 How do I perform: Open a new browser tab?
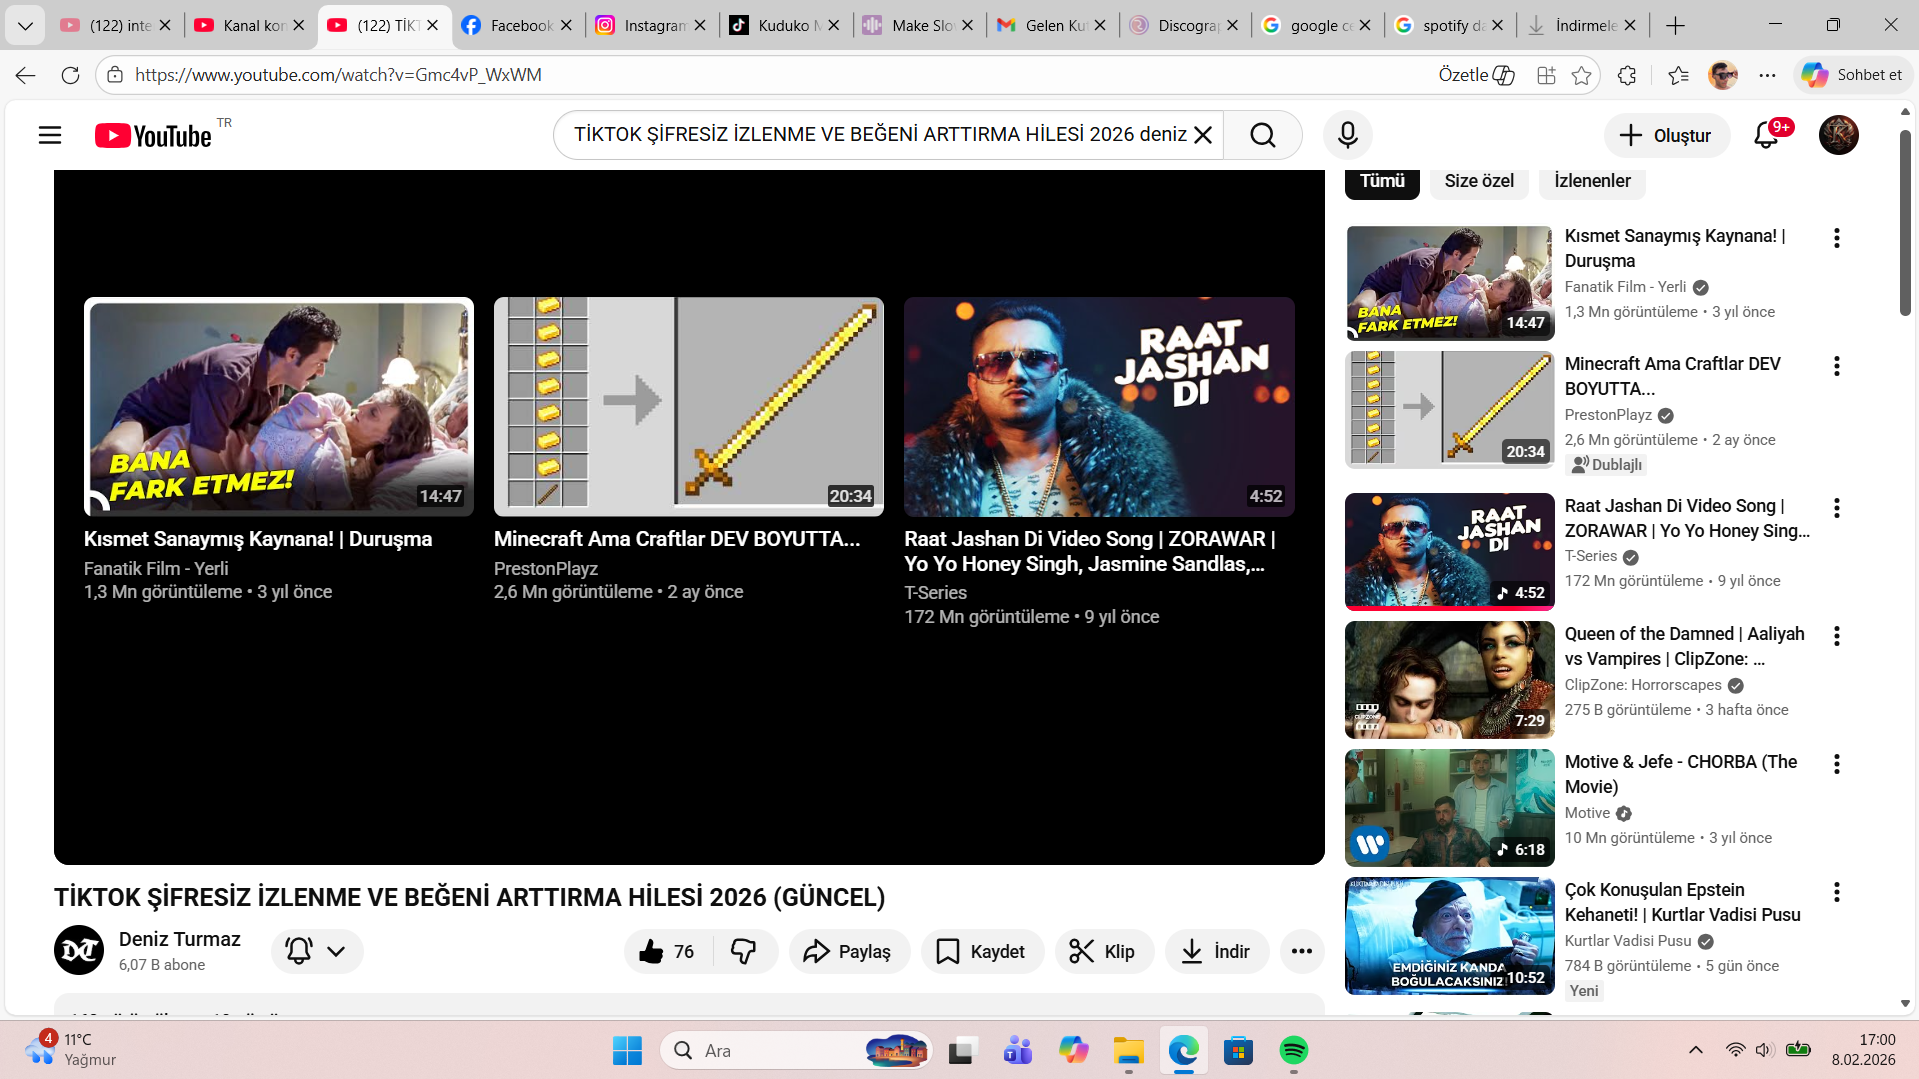pos(1676,25)
